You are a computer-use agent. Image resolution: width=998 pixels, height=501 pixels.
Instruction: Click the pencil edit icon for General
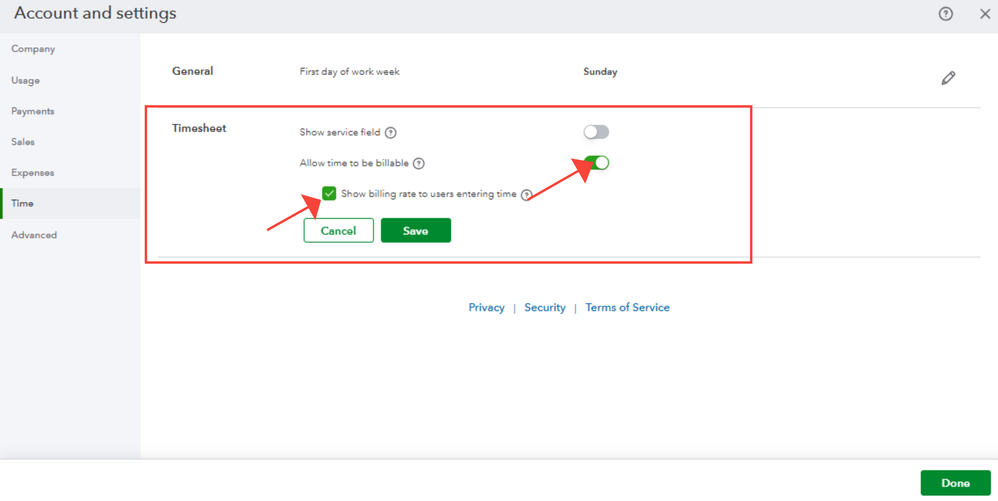948,78
